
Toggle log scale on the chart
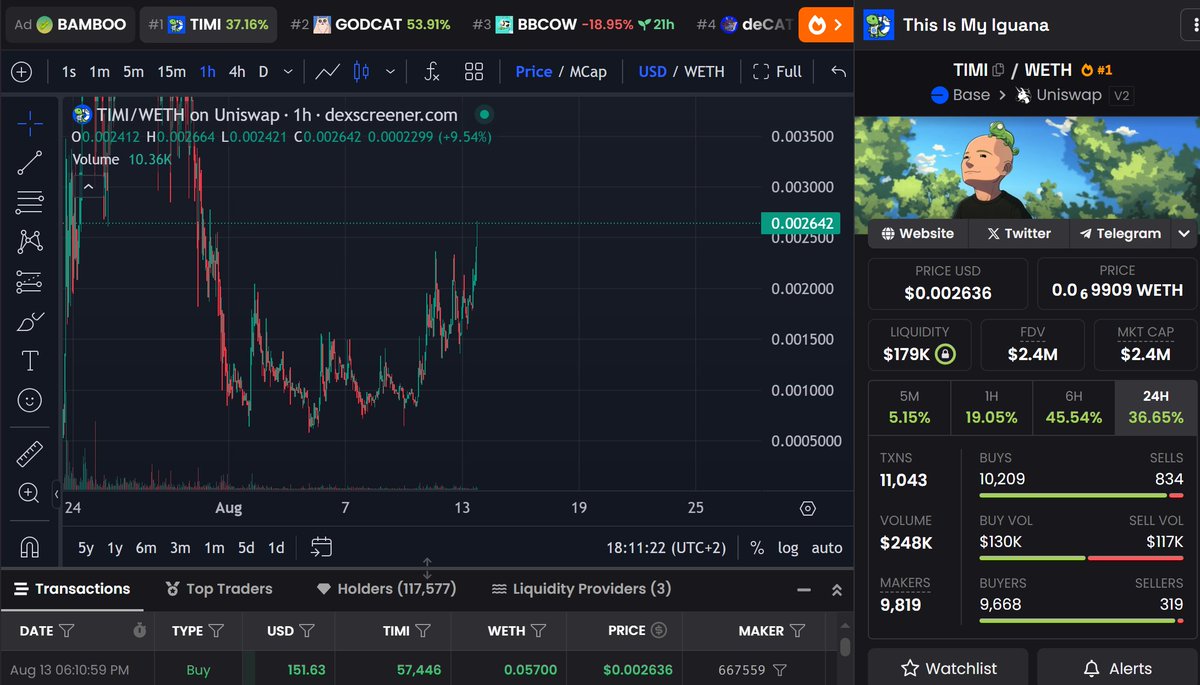pos(788,548)
